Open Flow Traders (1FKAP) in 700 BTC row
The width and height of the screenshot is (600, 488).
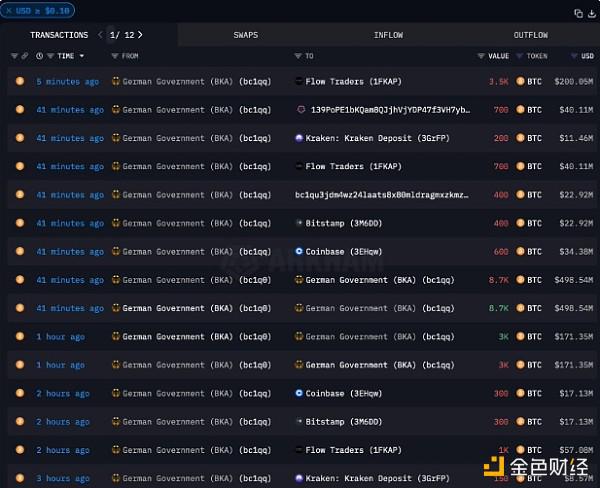coord(353,166)
